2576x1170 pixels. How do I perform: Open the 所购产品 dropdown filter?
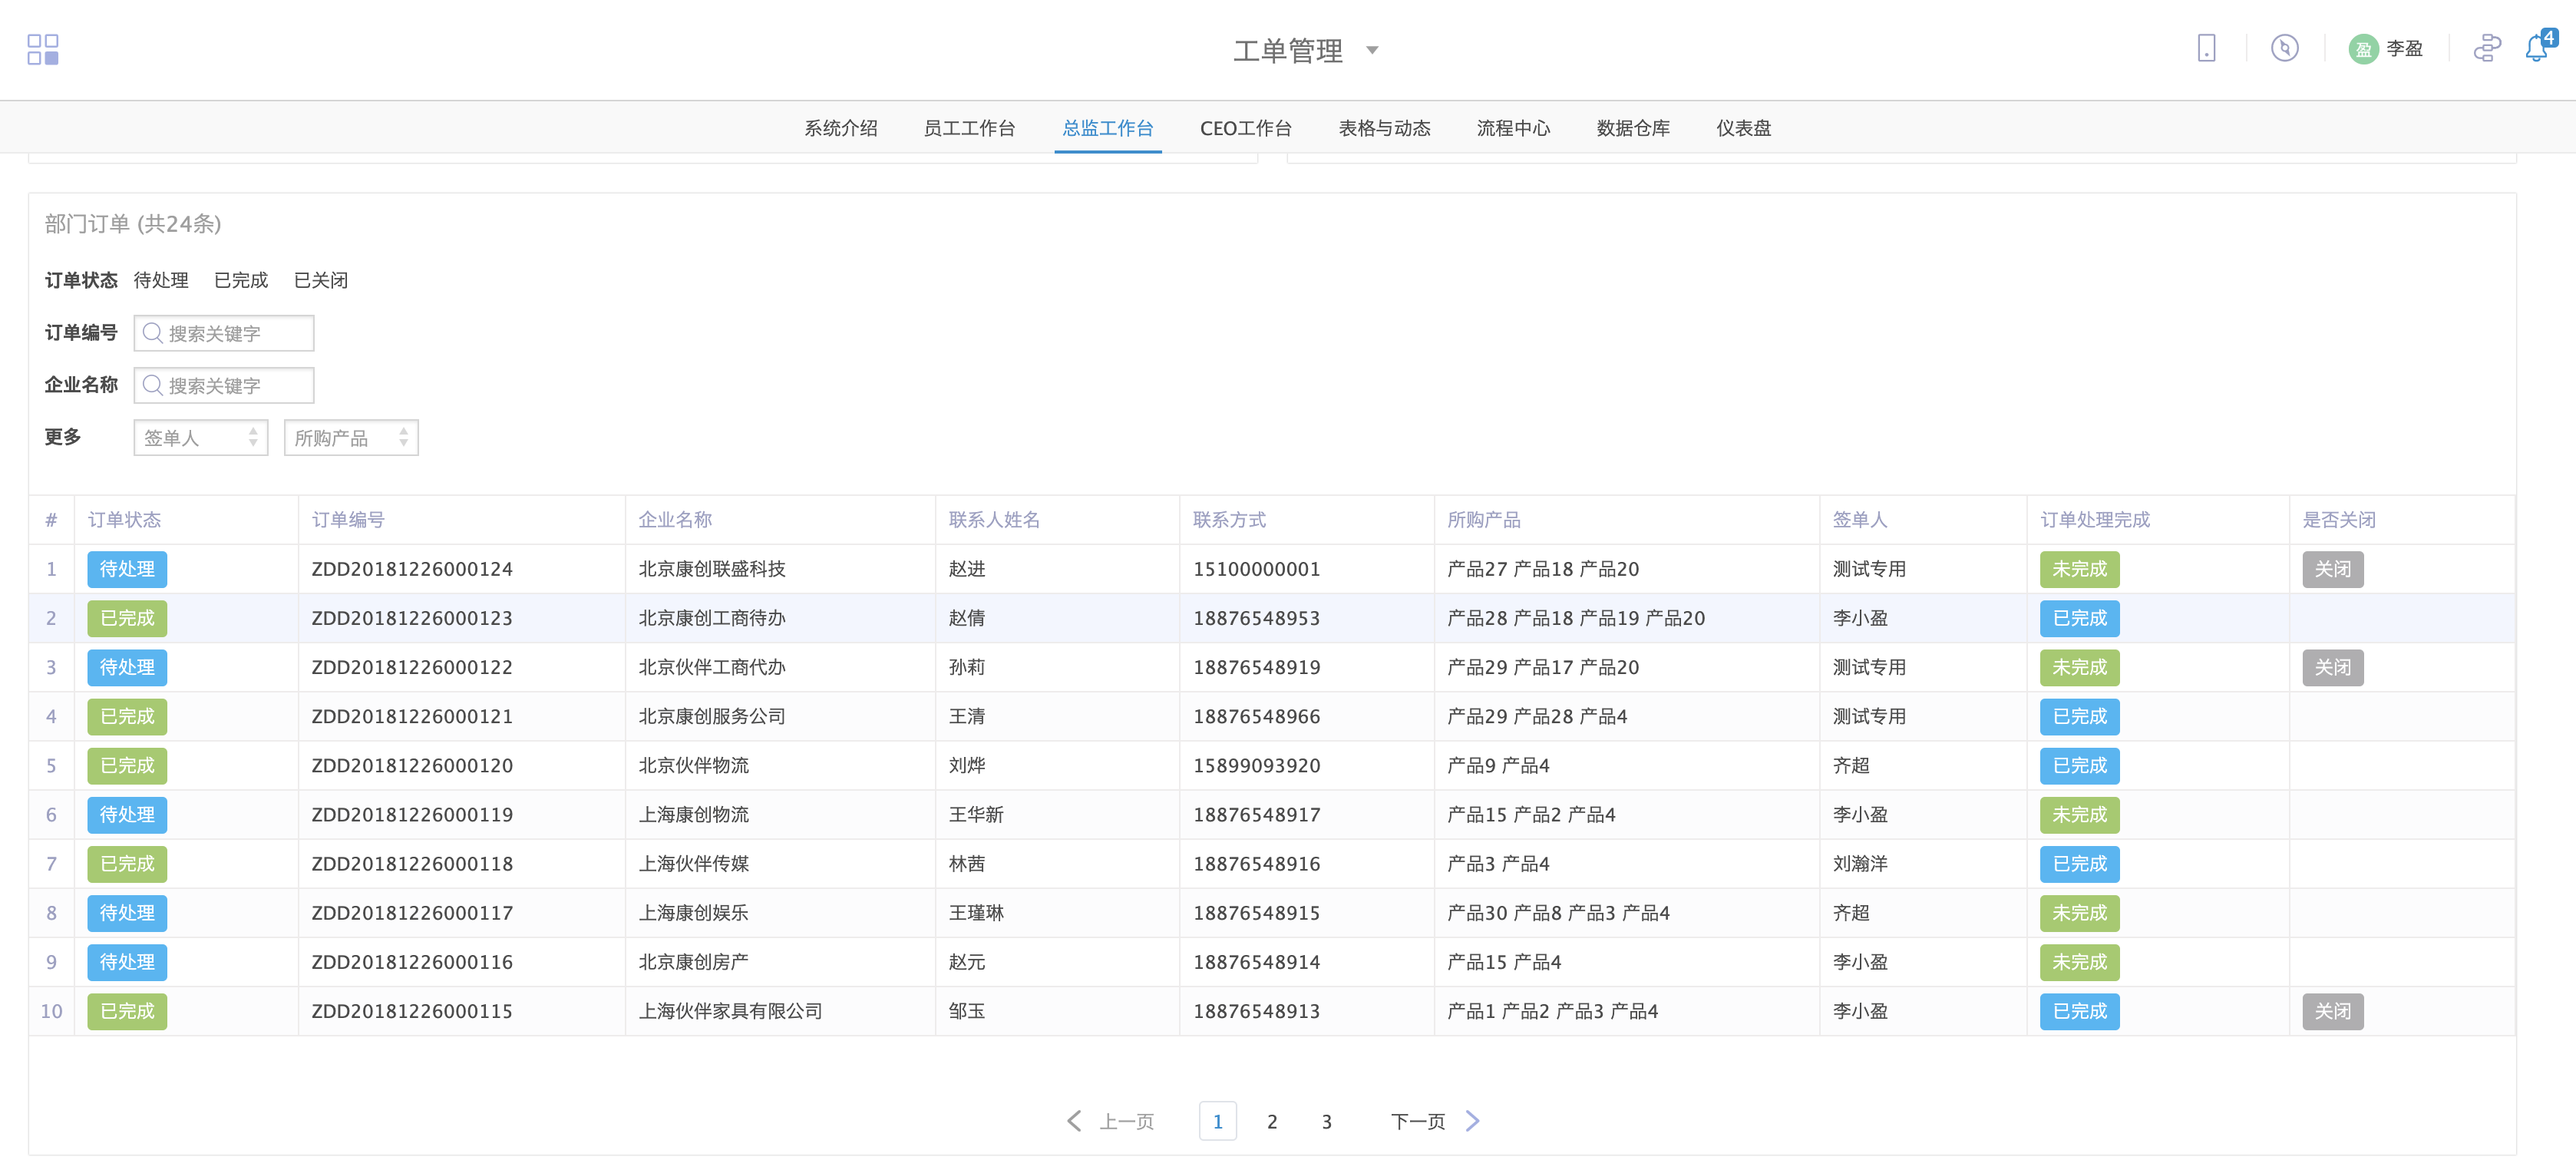tap(351, 437)
